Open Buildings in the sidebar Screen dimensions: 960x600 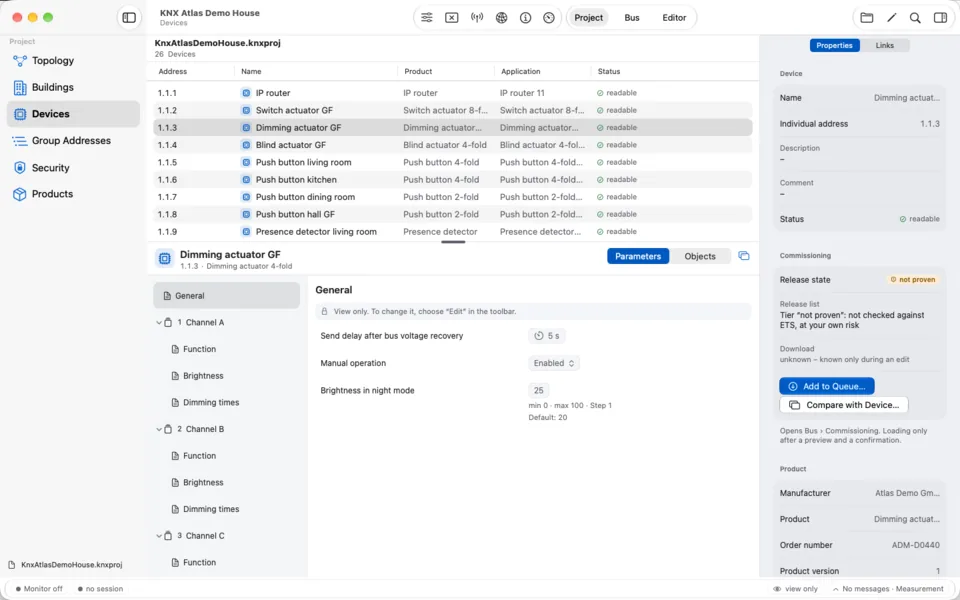click(x=73, y=88)
